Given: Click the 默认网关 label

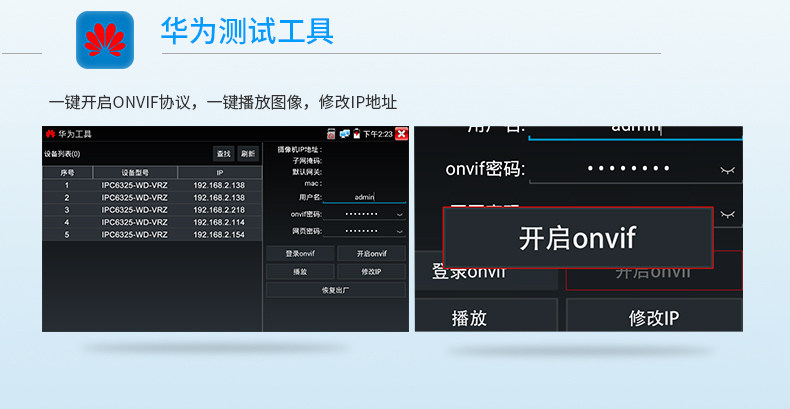Looking at the screenshot, I should [307, 172].
